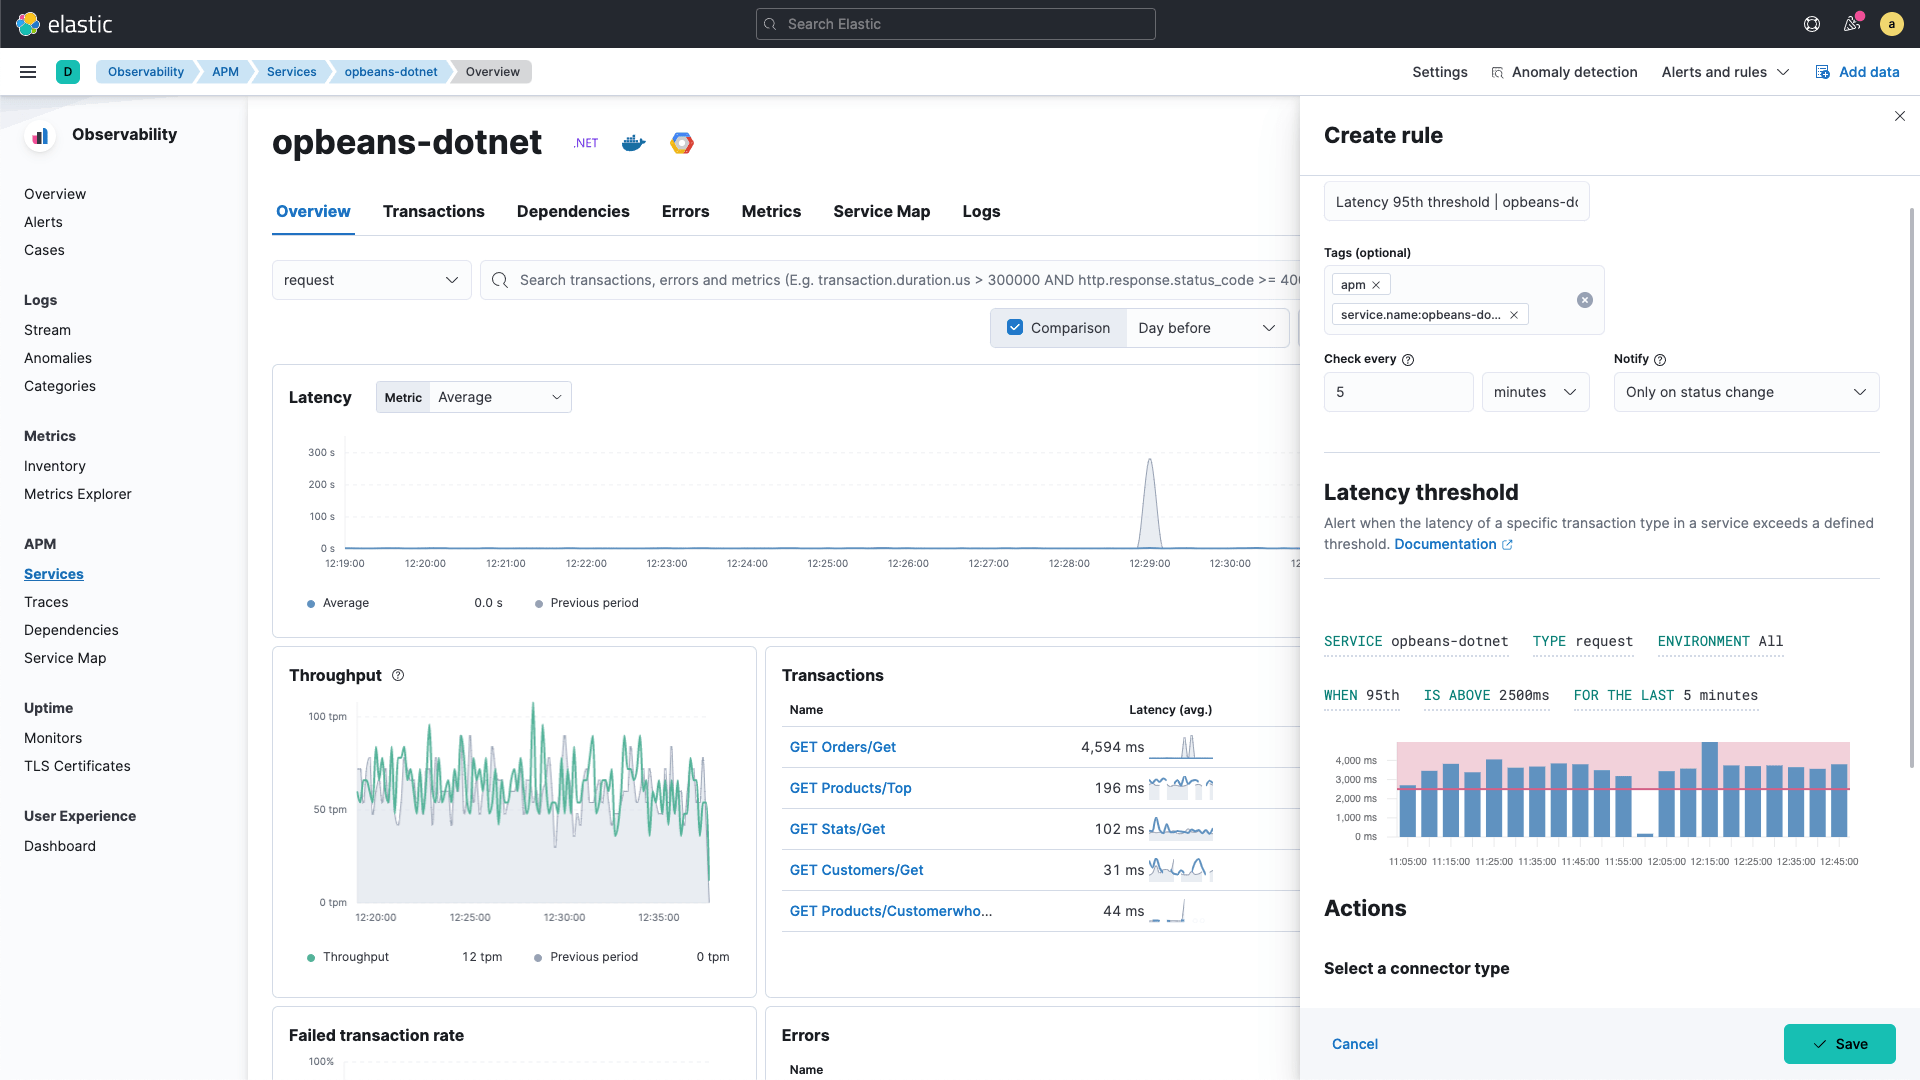Open the GET Orders/Get transaction
The height and width of the screenshot is (1080, 1920).
click(x=842, y=747)
